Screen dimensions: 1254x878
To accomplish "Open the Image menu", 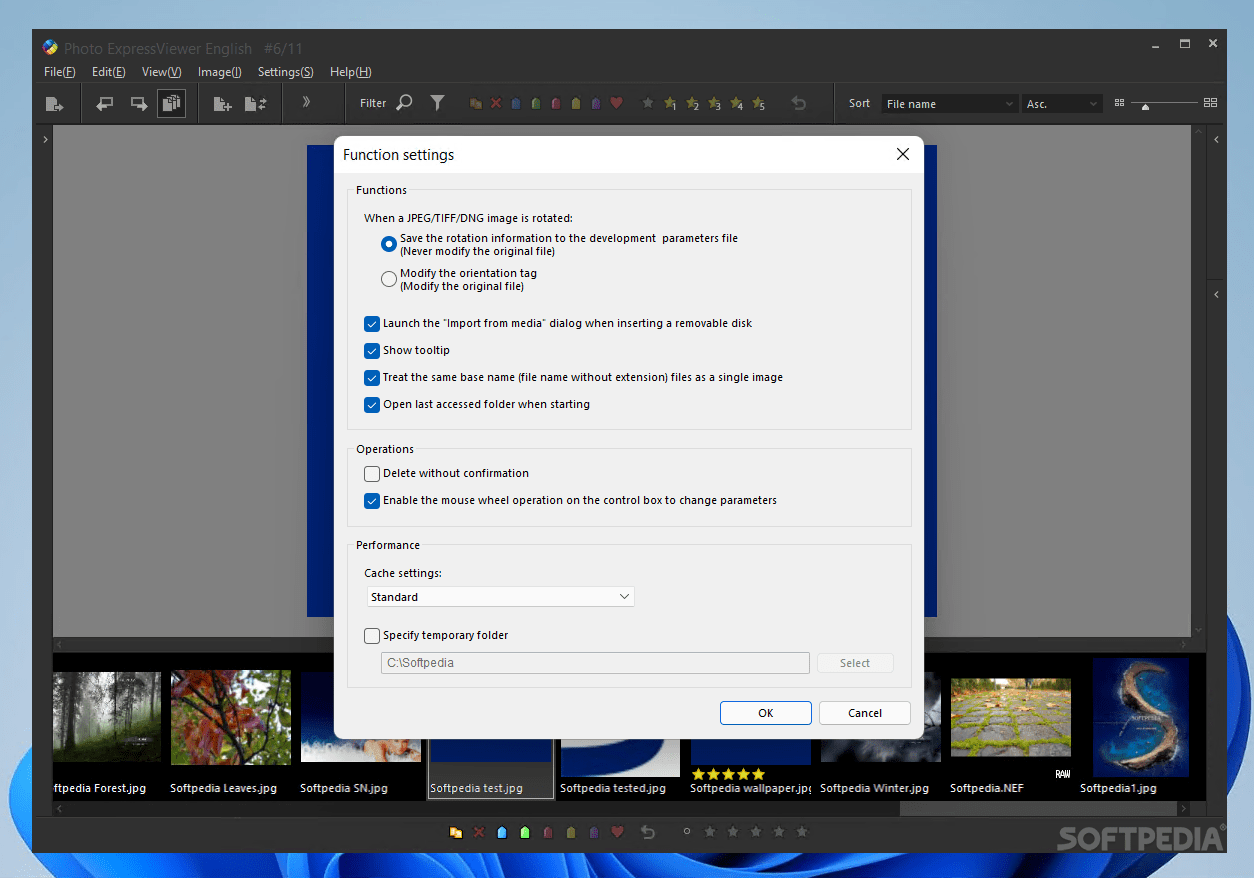I will 219,72.
